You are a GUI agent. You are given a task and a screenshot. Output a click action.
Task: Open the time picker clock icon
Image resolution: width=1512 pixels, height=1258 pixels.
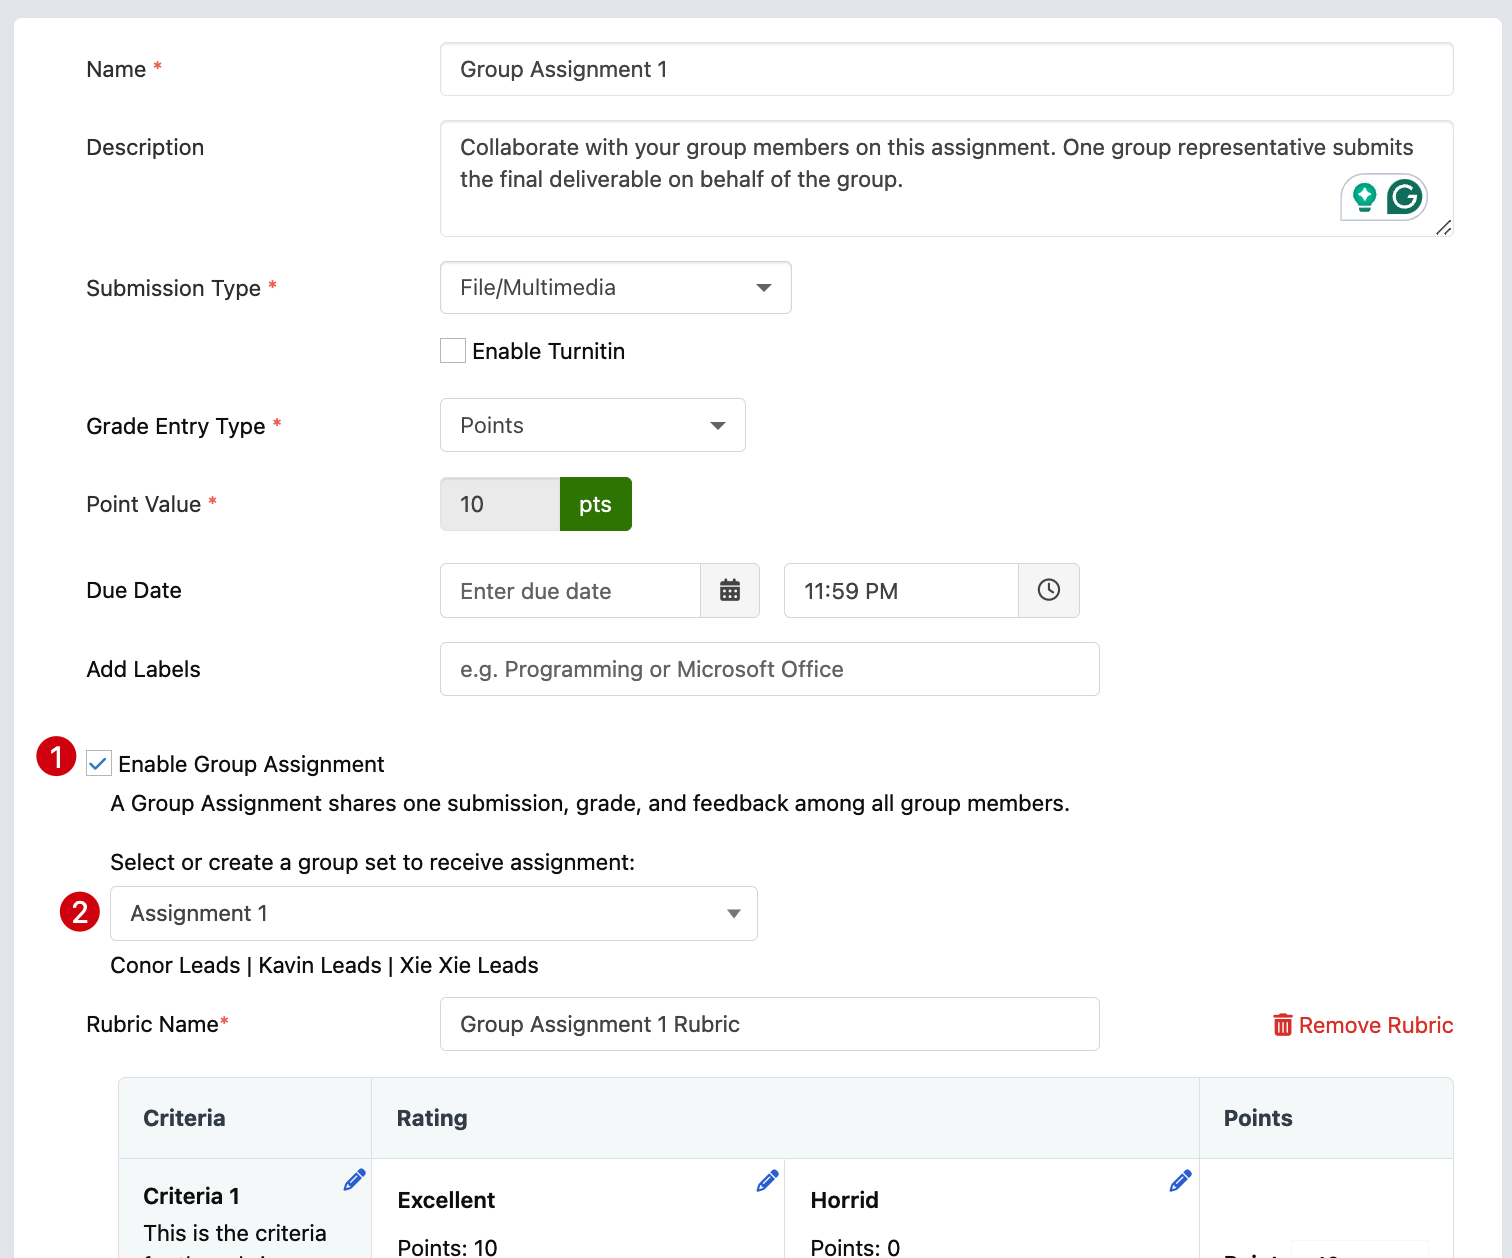[1049, 590]
